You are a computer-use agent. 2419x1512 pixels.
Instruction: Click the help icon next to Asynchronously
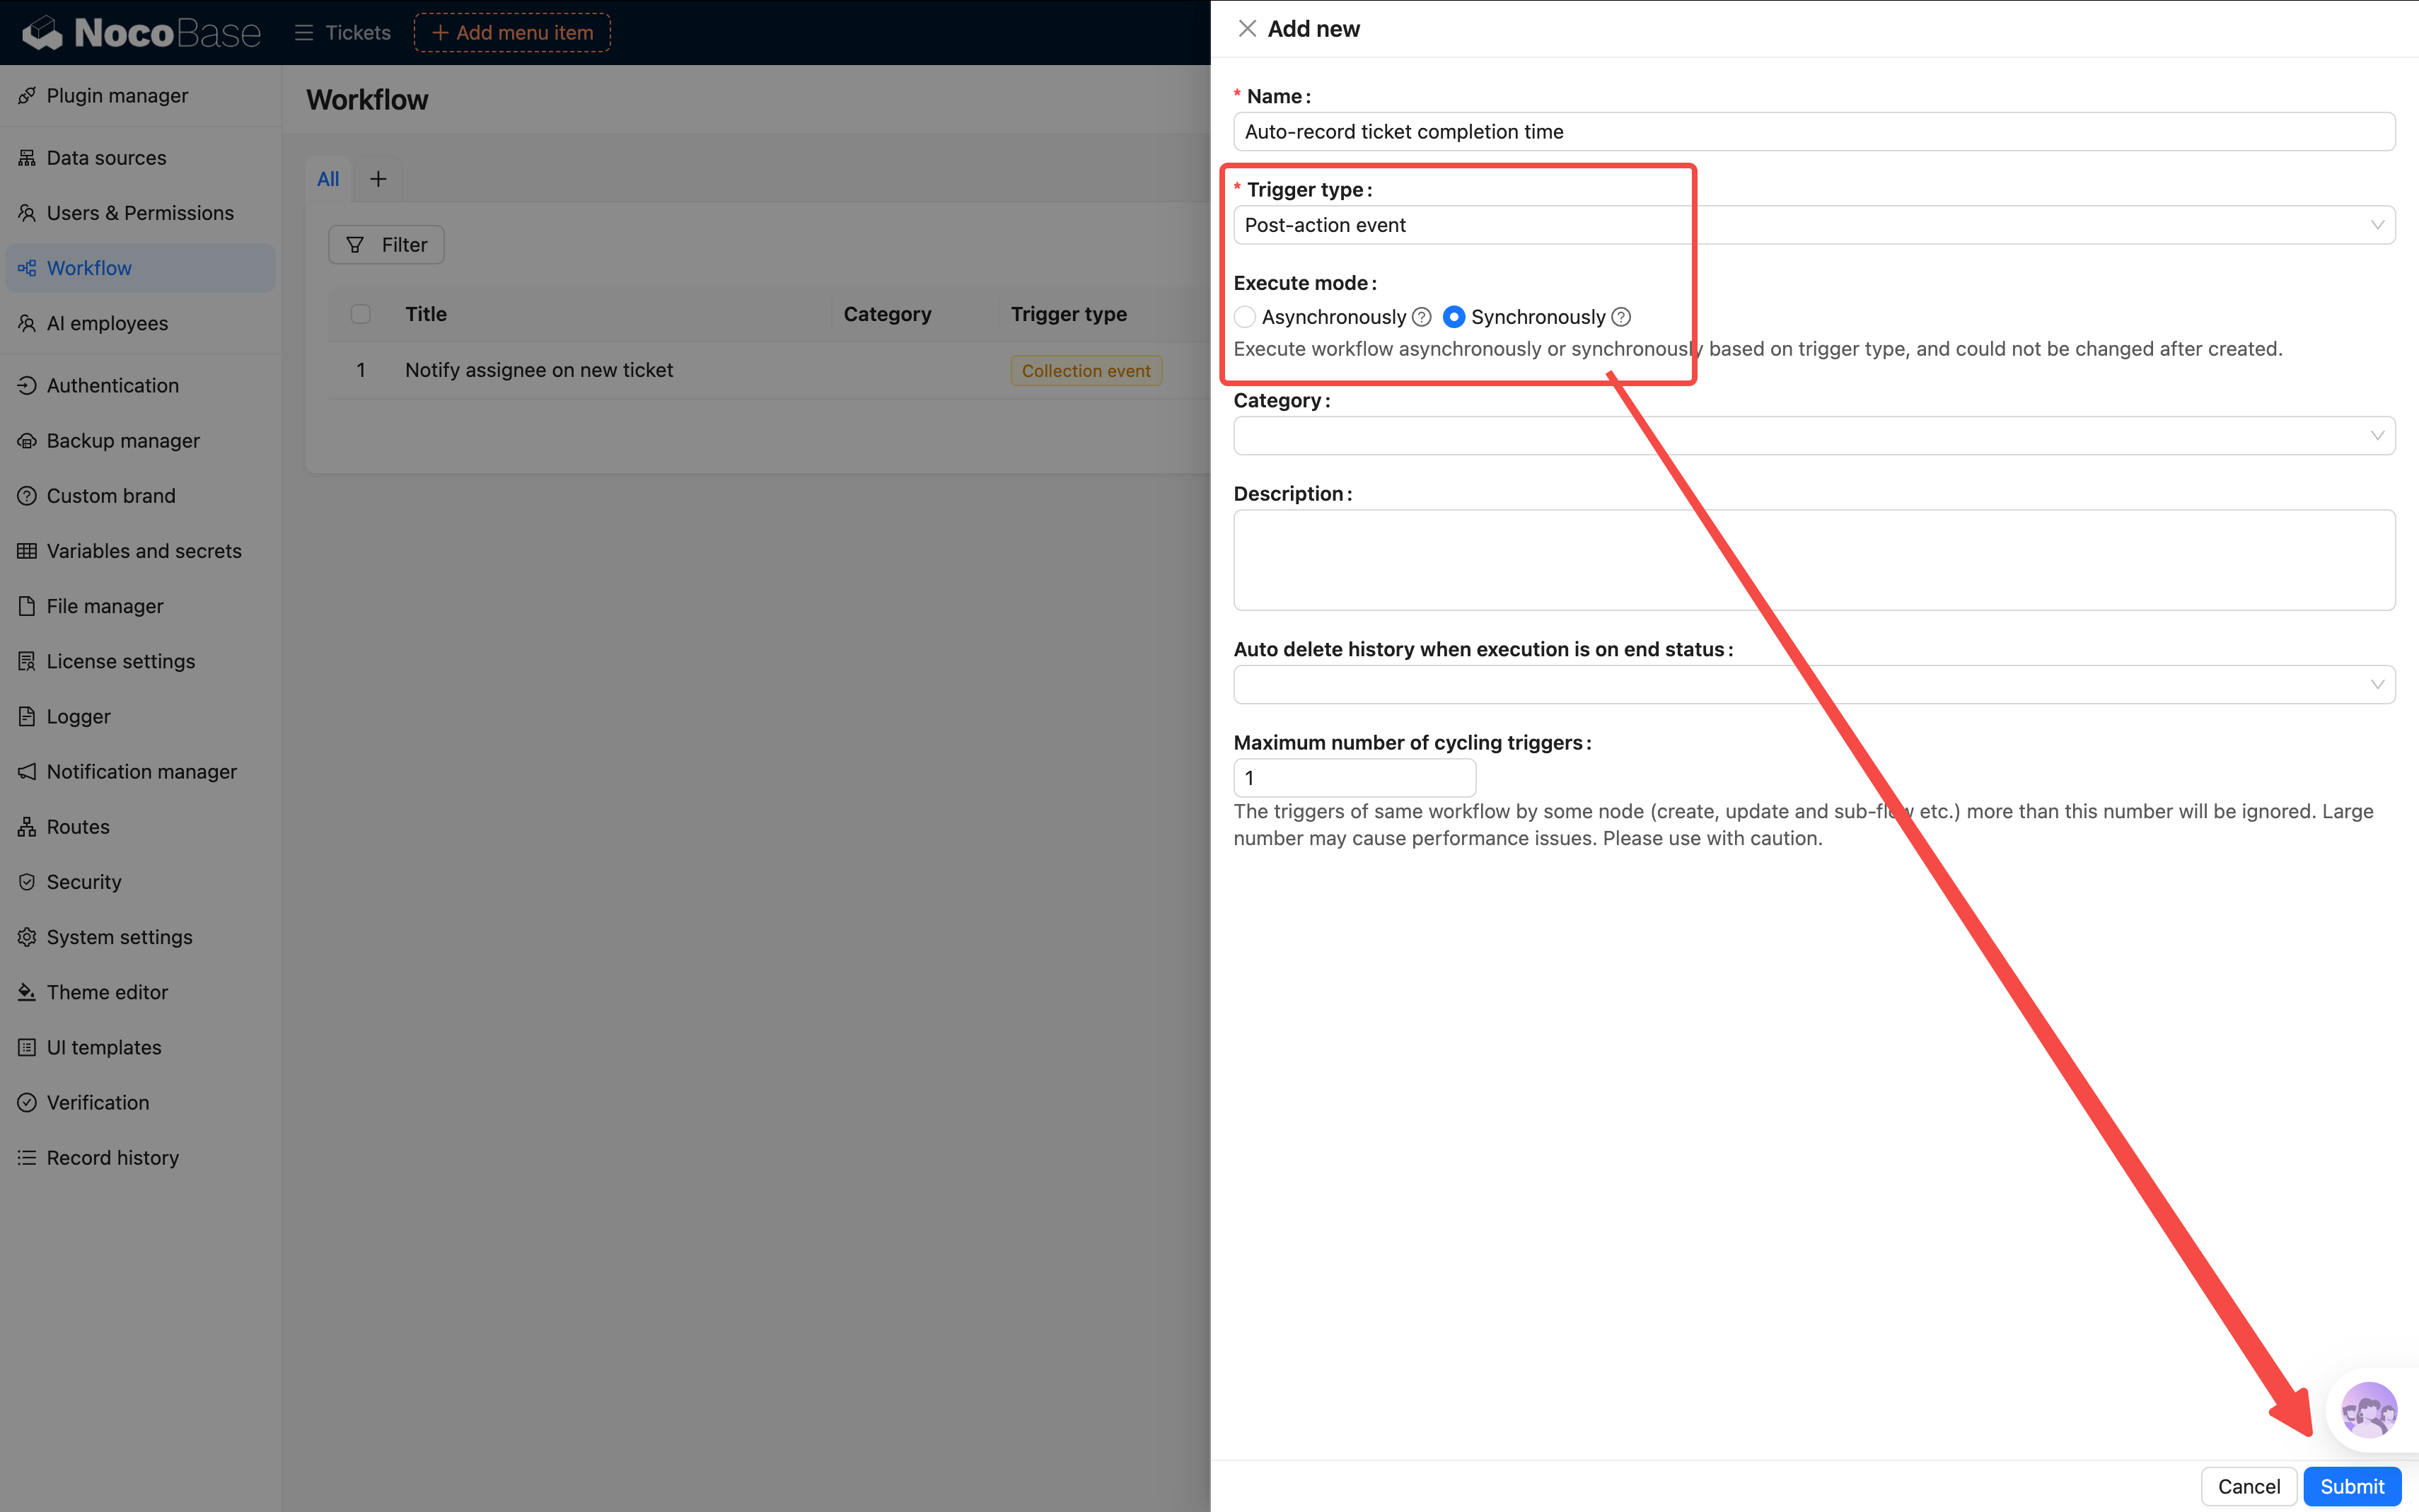(x=1421, y=317)
